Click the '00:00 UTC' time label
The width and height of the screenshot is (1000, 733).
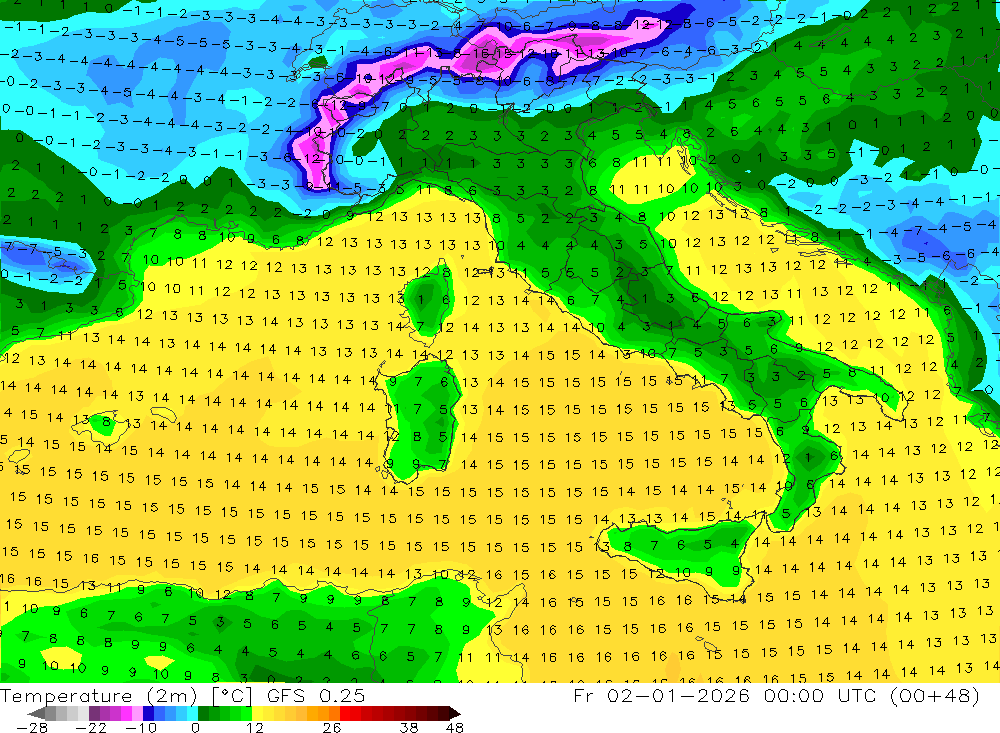(822, 695)
